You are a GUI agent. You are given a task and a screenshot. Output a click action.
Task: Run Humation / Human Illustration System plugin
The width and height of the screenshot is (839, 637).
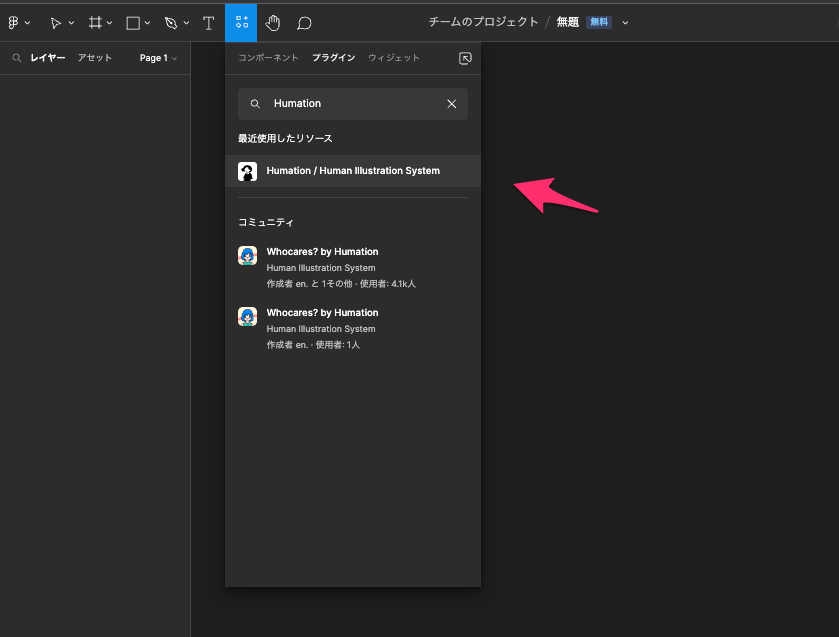[353, 171]
